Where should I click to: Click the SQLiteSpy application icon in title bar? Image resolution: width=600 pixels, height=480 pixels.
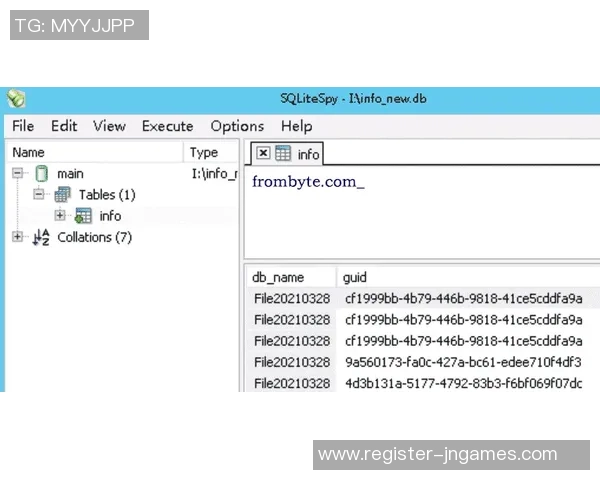(x=15, y=99)
